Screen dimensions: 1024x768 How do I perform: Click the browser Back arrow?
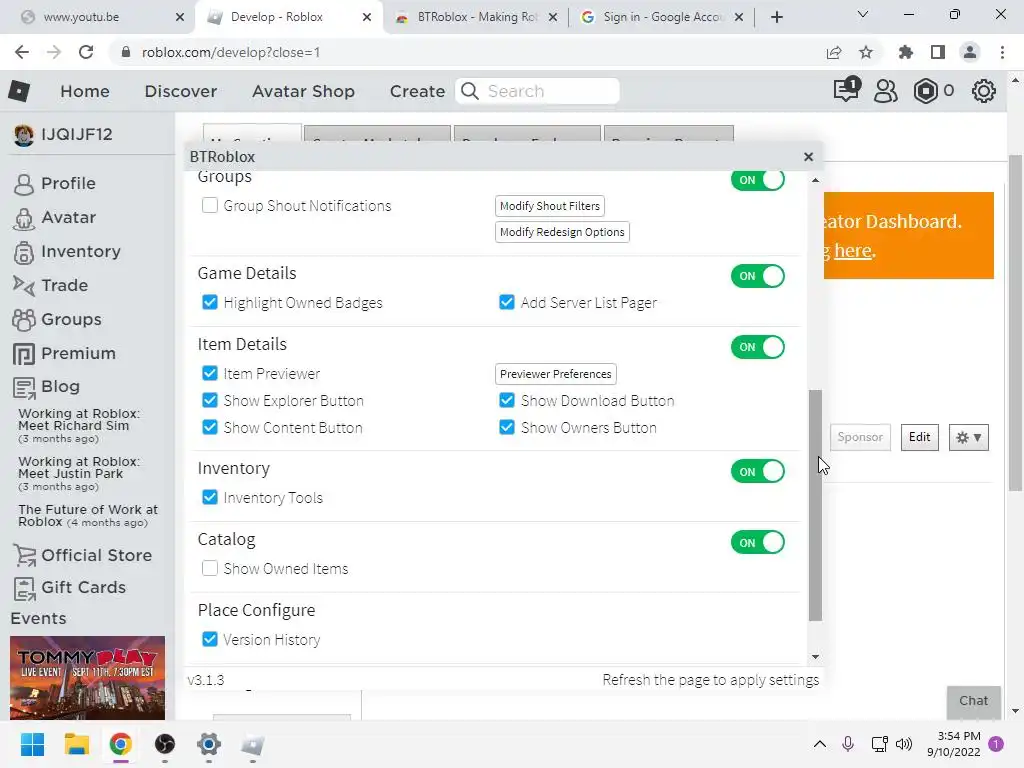[x=22, y=52]
